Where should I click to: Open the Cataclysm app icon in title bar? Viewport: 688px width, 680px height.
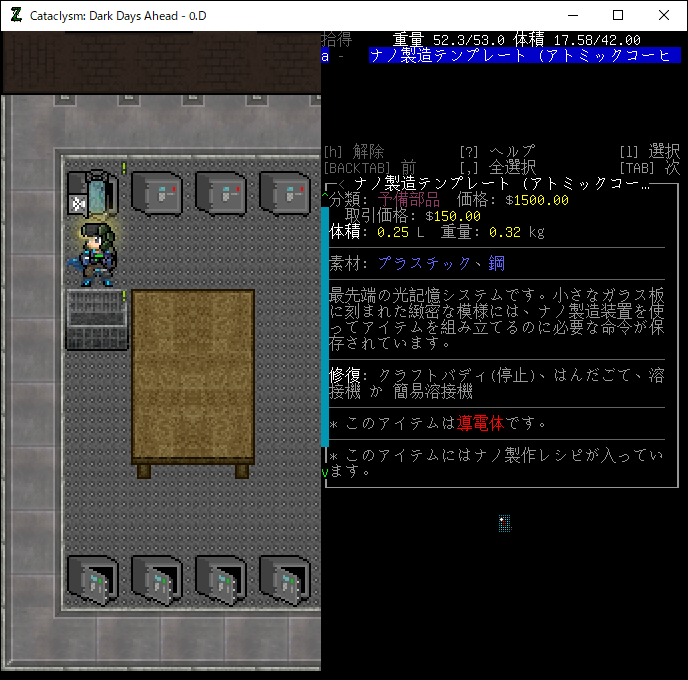(15, 15)
